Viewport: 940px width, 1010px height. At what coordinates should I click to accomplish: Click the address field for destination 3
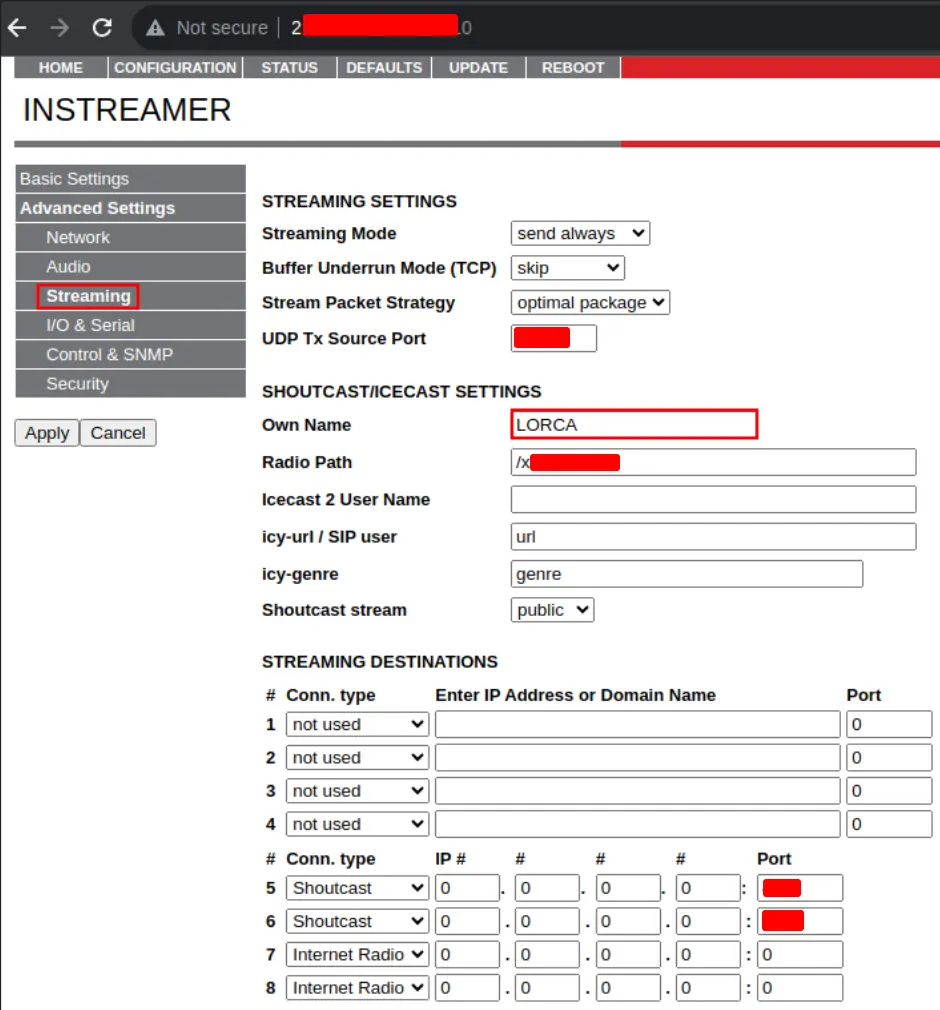click(638, 791)
